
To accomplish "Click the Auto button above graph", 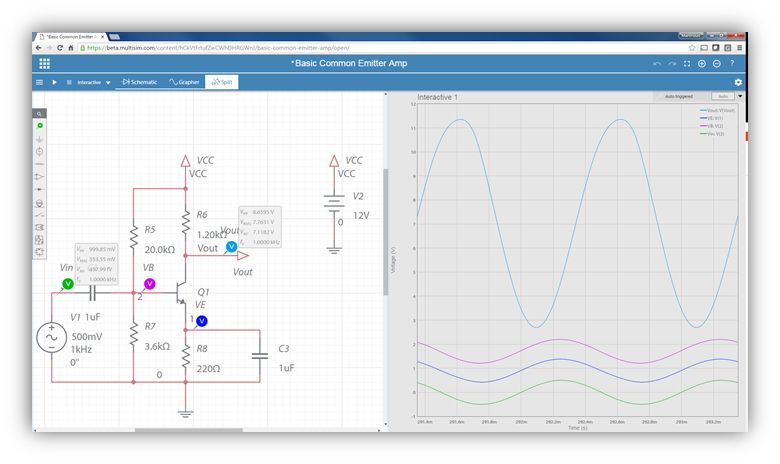I will pos(723,96).
